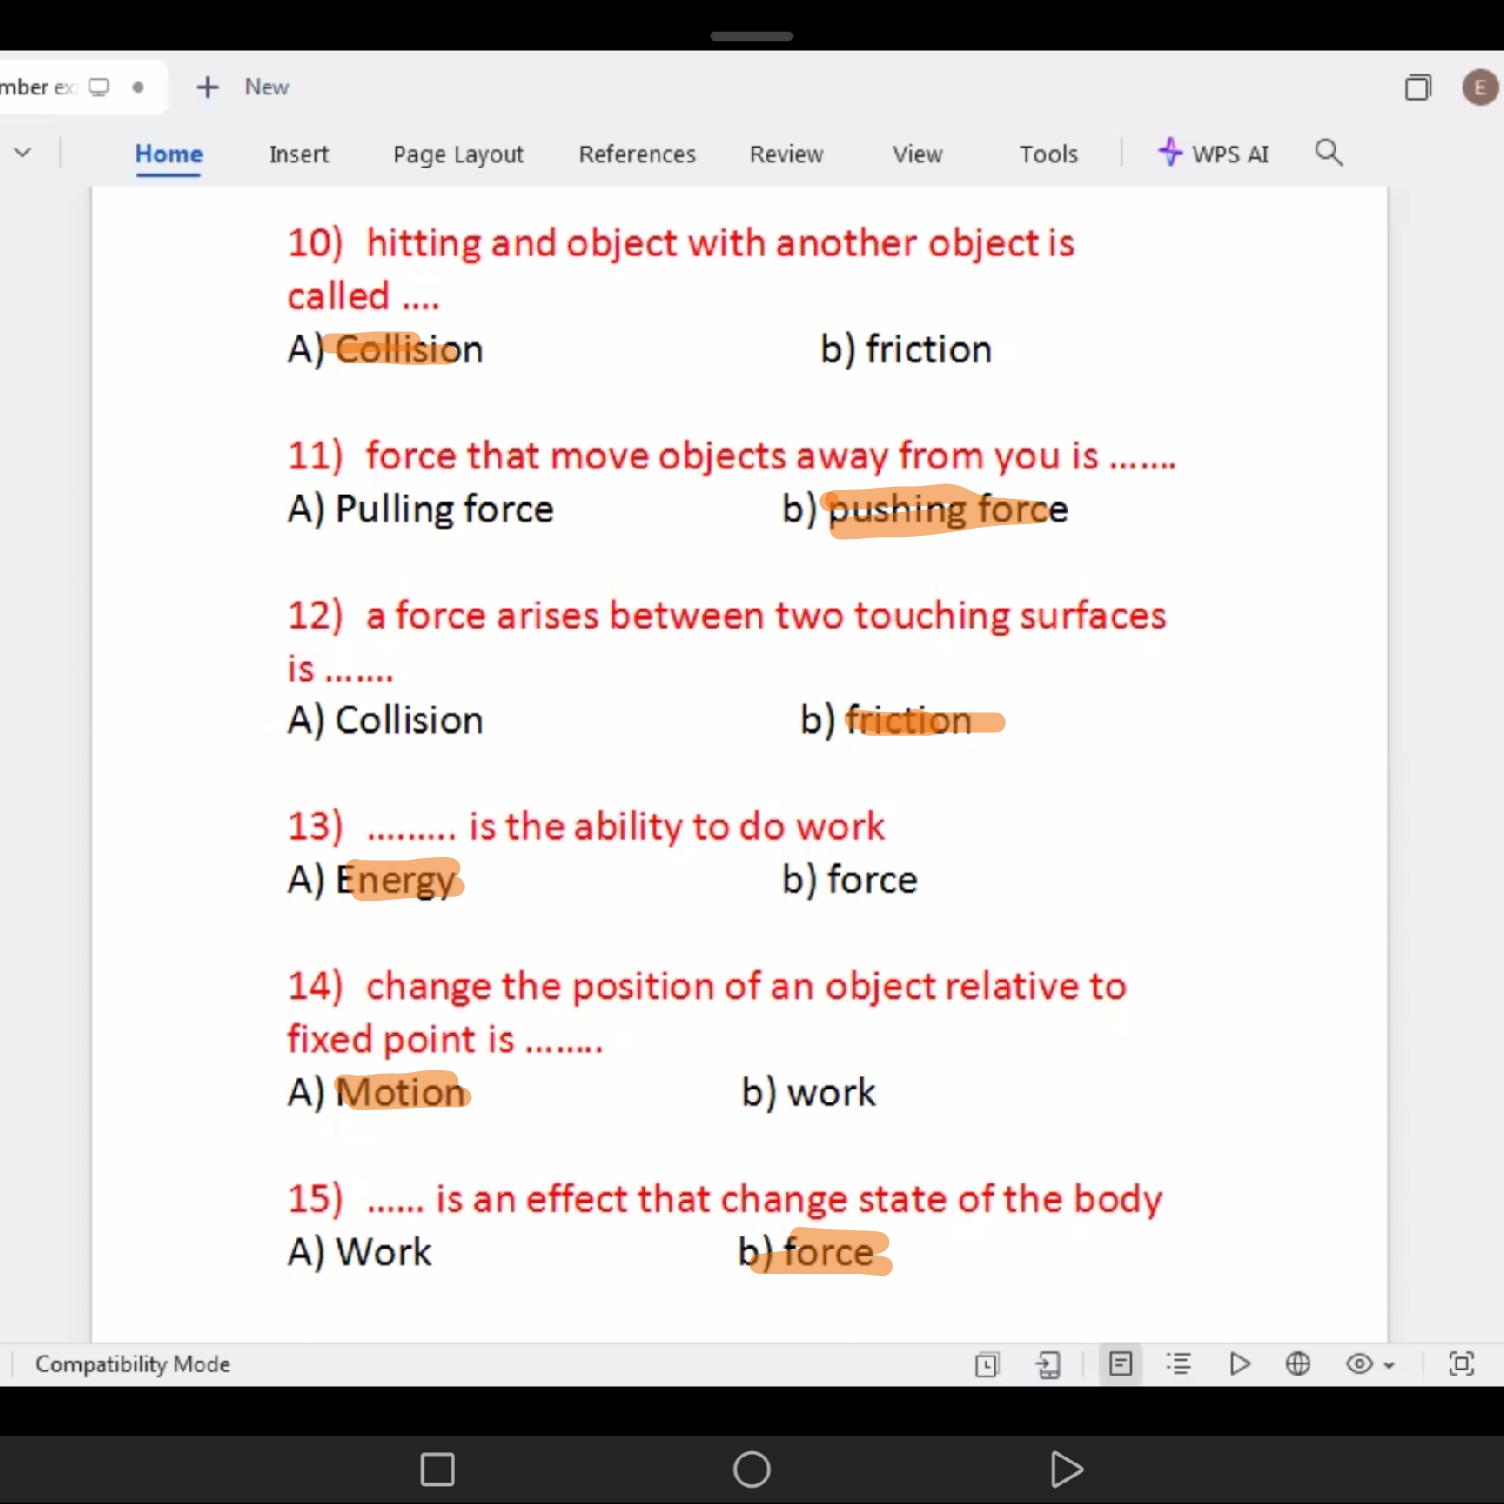
Task: Open the document history clock icon
Action: click(987, 1365)
